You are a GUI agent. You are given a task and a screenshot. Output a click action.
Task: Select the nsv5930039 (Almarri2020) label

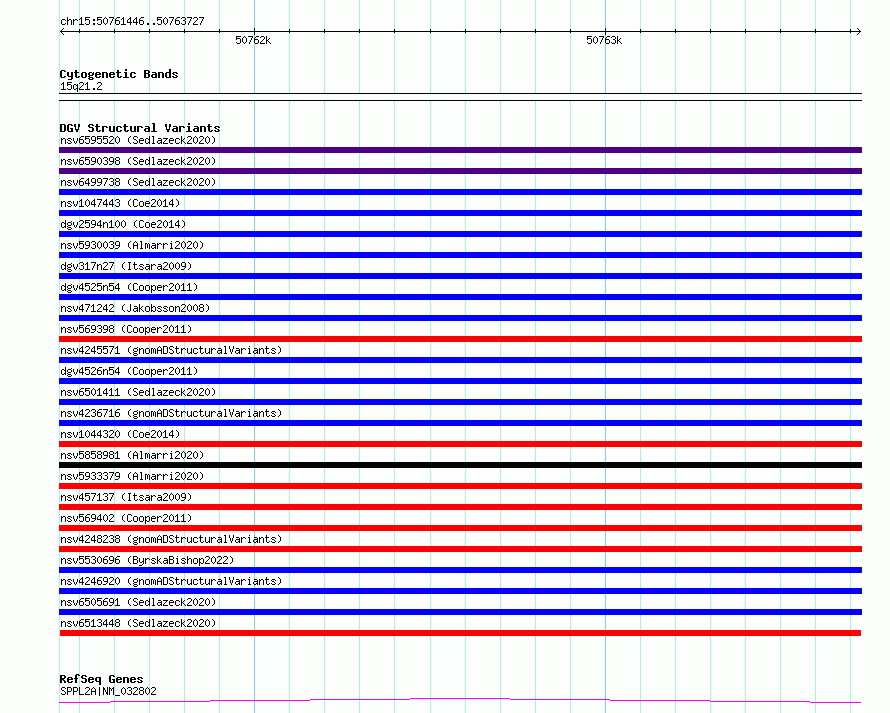coord(132,245)
